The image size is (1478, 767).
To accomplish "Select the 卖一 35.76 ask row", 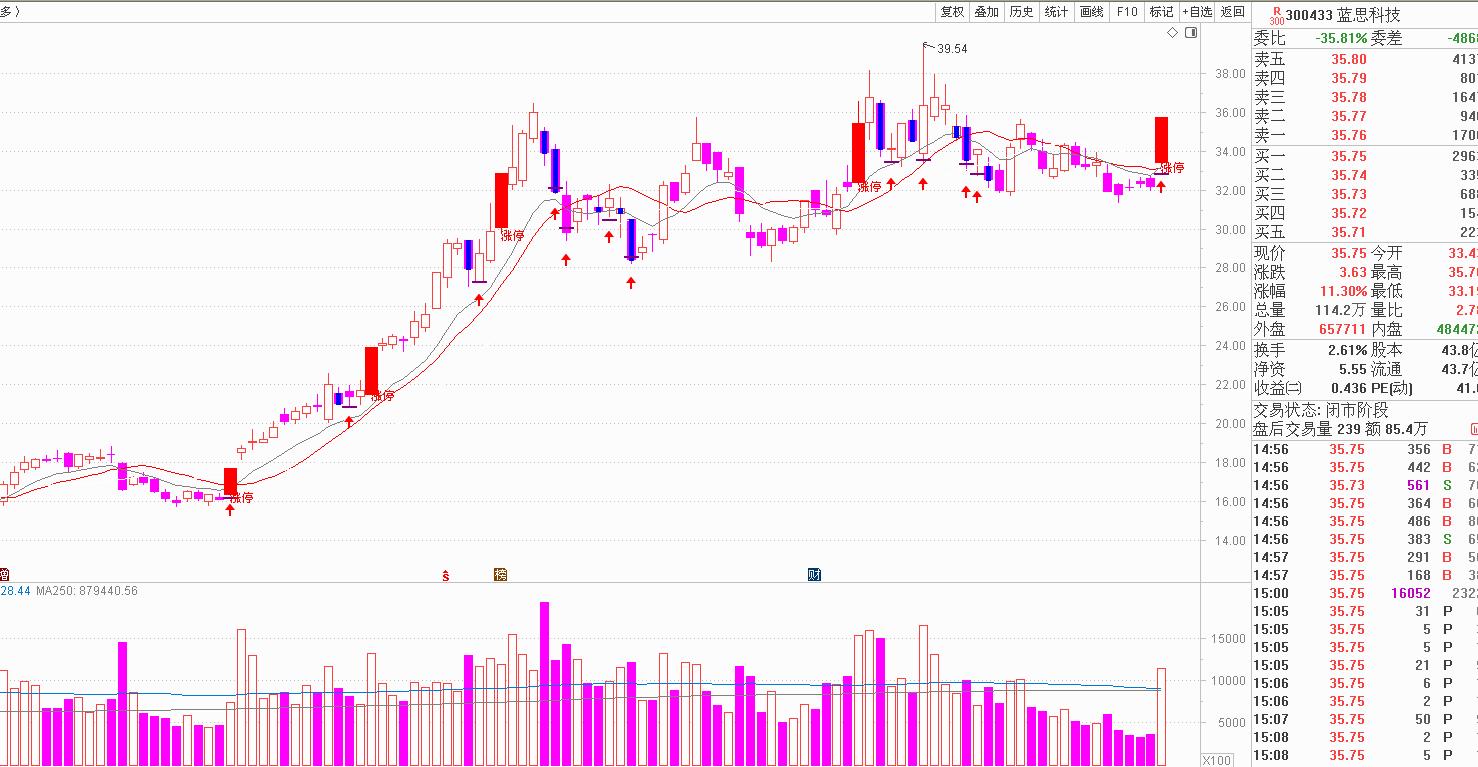I will tap(1365, 135).
